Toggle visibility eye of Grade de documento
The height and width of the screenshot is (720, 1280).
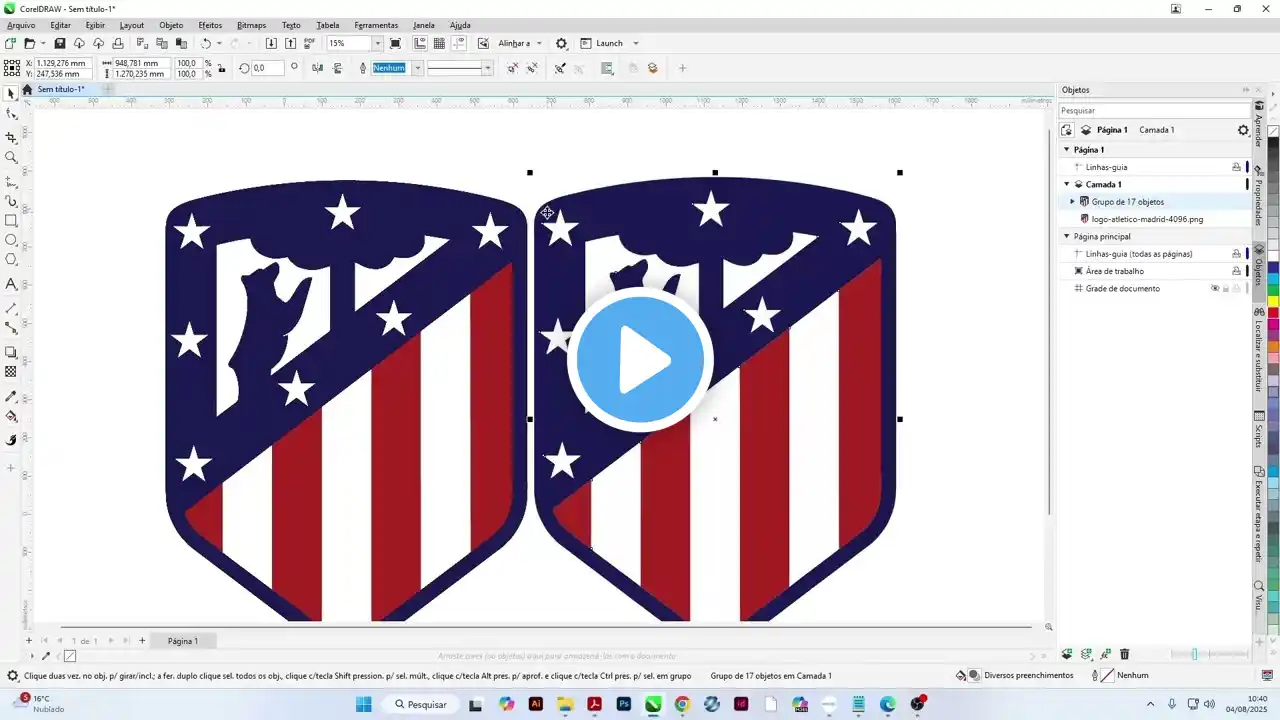[1215, 289]
